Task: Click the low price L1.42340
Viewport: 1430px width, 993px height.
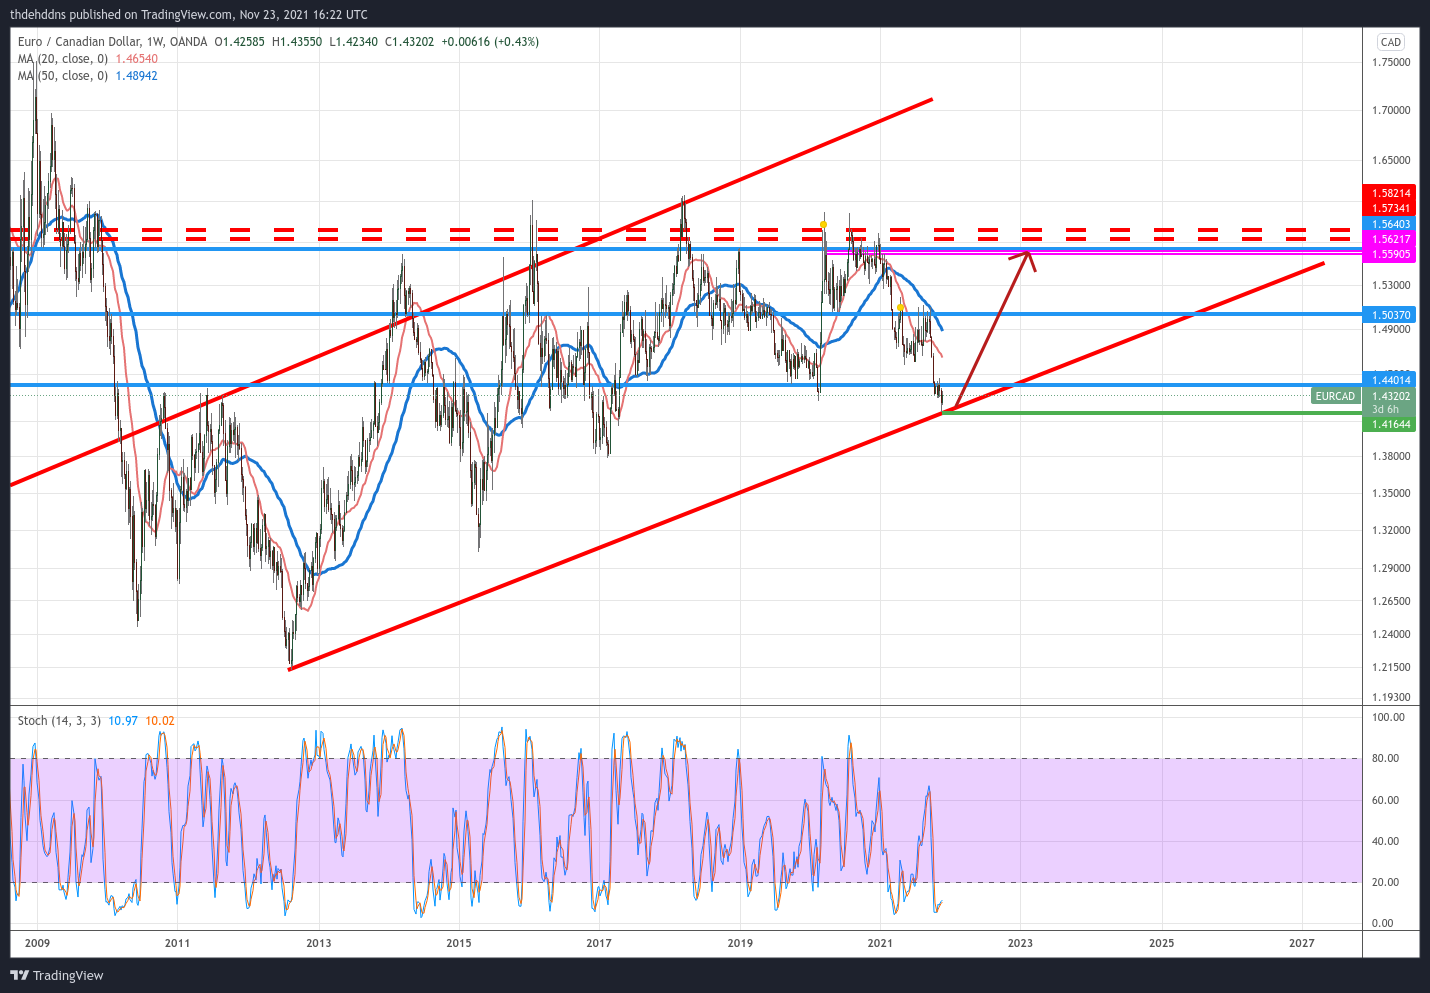Action: pyautogui.click(x=354, y=42)
